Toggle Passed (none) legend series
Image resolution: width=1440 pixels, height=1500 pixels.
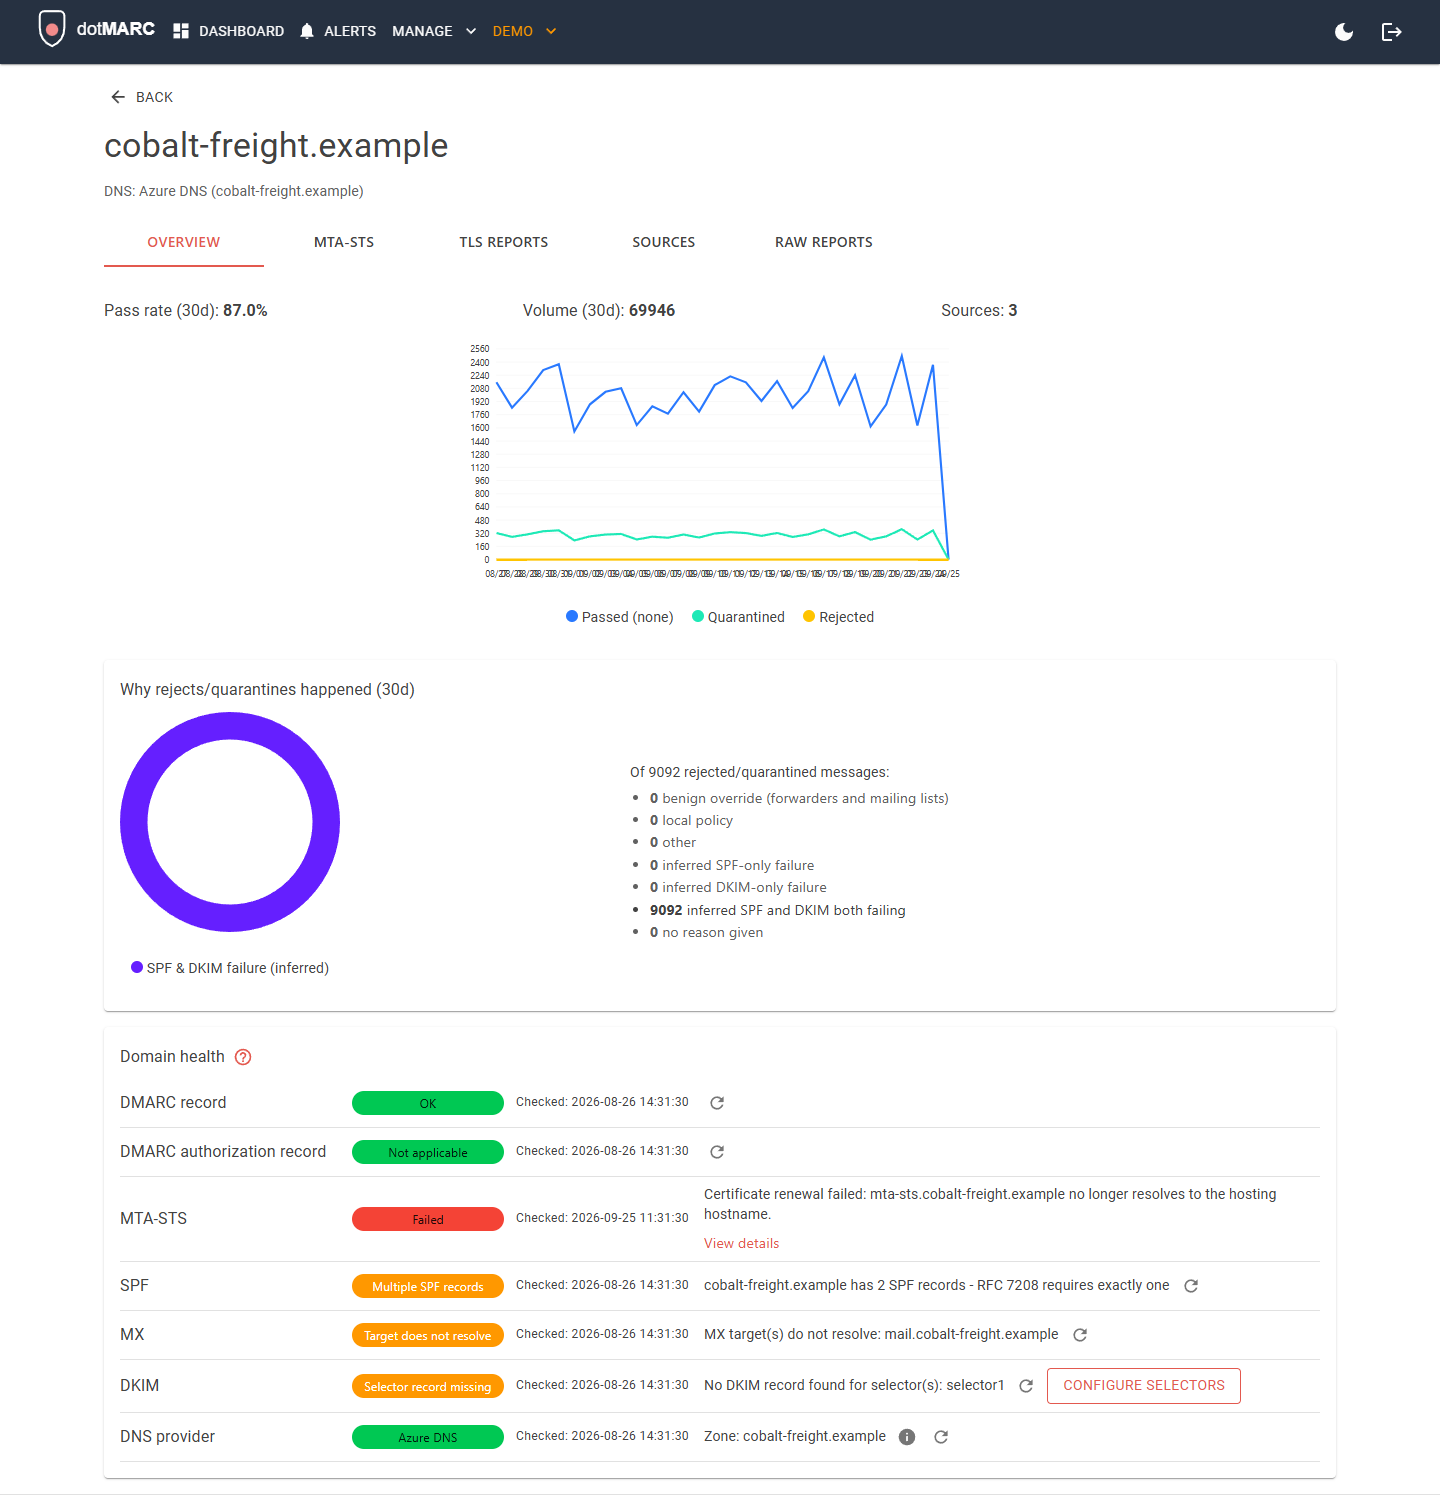coord(620,617)
